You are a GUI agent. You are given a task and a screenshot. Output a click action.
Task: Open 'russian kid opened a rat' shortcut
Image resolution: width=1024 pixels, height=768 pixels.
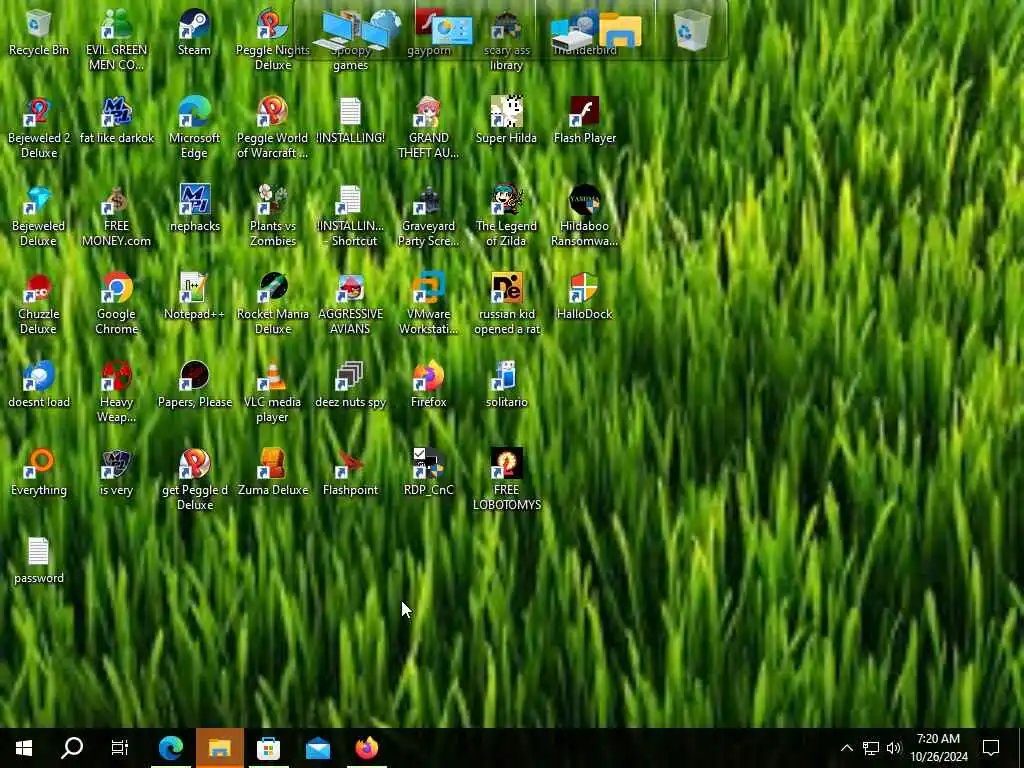[506, 304]
